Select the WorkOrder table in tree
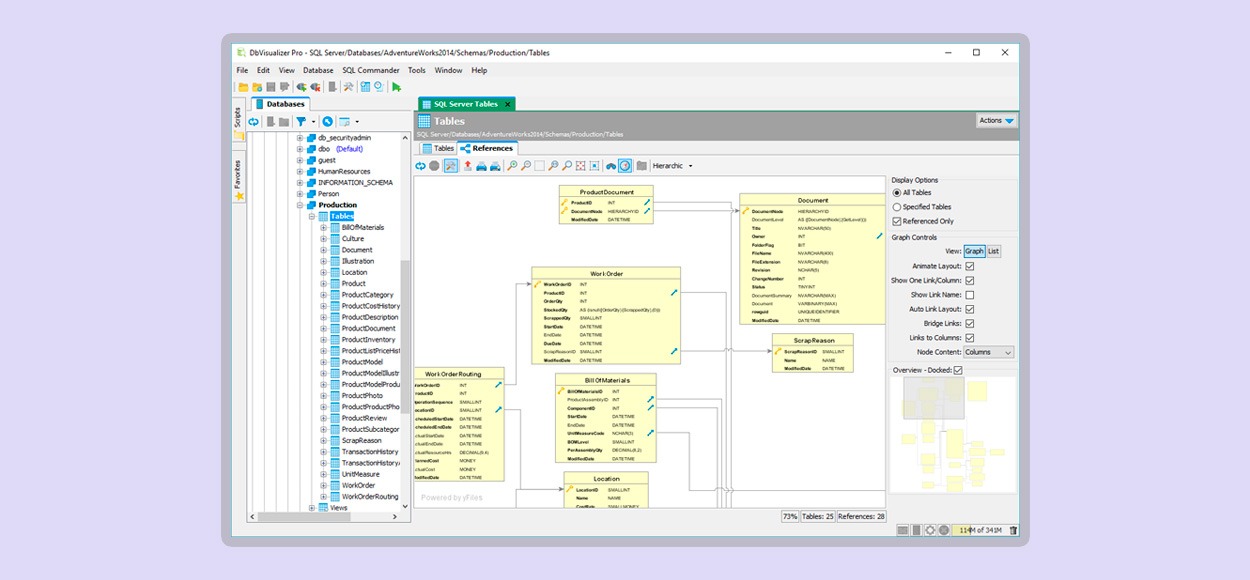The width and height of the screenshot is (1250, 580). click(x=358, y=486)
